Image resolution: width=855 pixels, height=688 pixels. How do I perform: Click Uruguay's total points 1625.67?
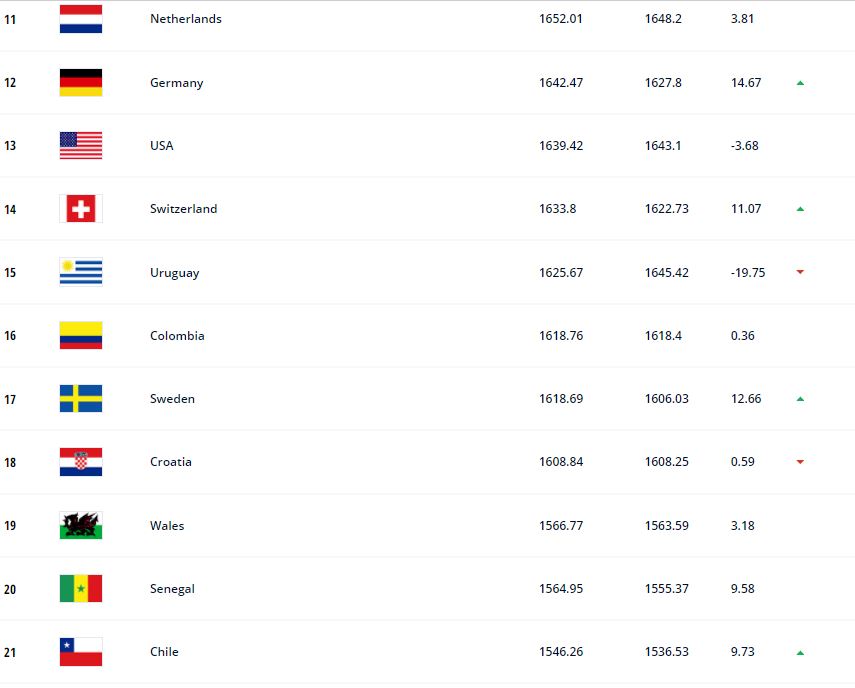561,273
